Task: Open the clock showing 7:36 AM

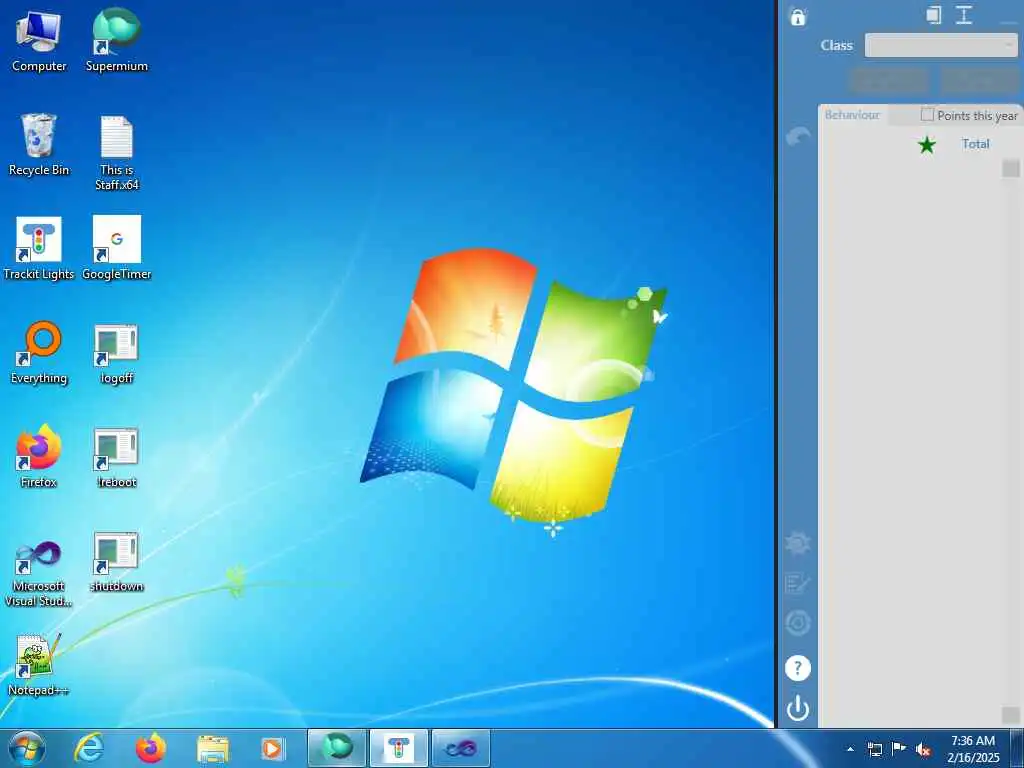Action: click(973, 749)
